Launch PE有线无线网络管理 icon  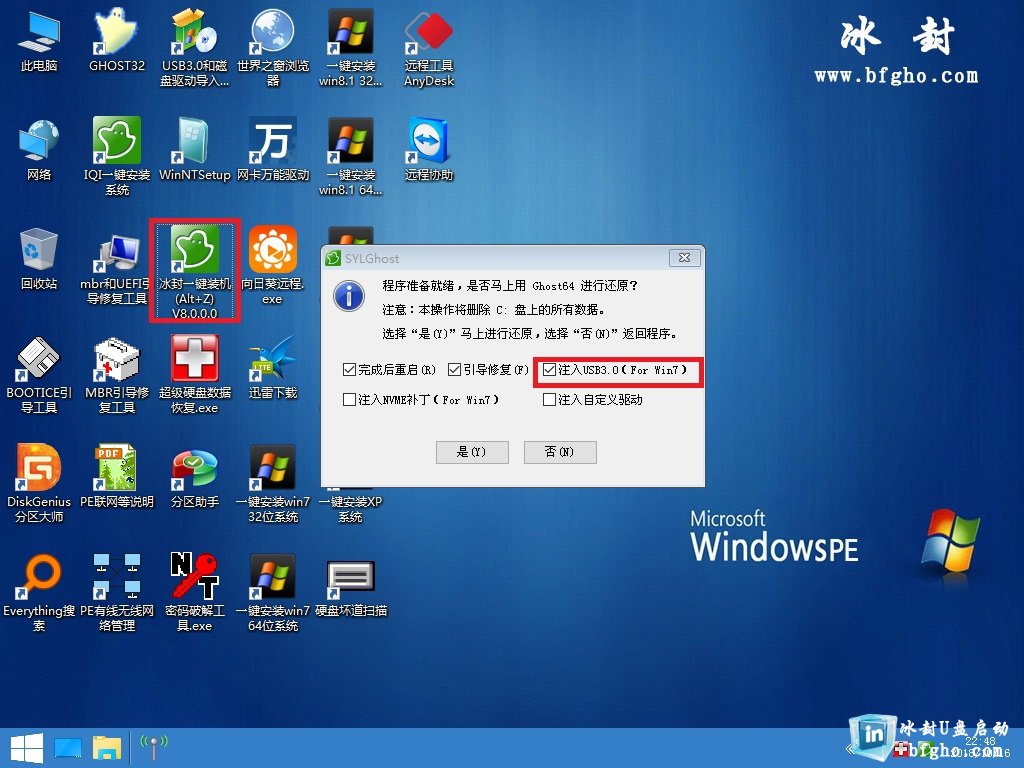tap(117, 592)
